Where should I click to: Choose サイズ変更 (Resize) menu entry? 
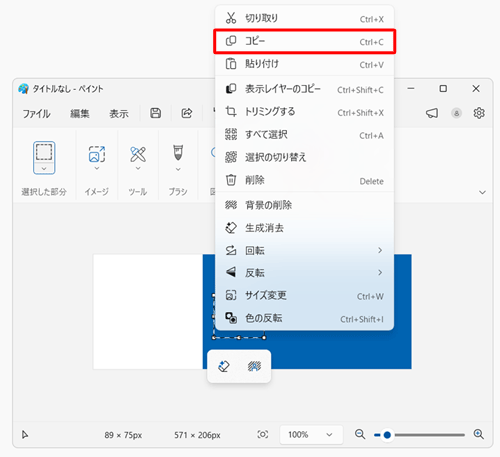304,296
